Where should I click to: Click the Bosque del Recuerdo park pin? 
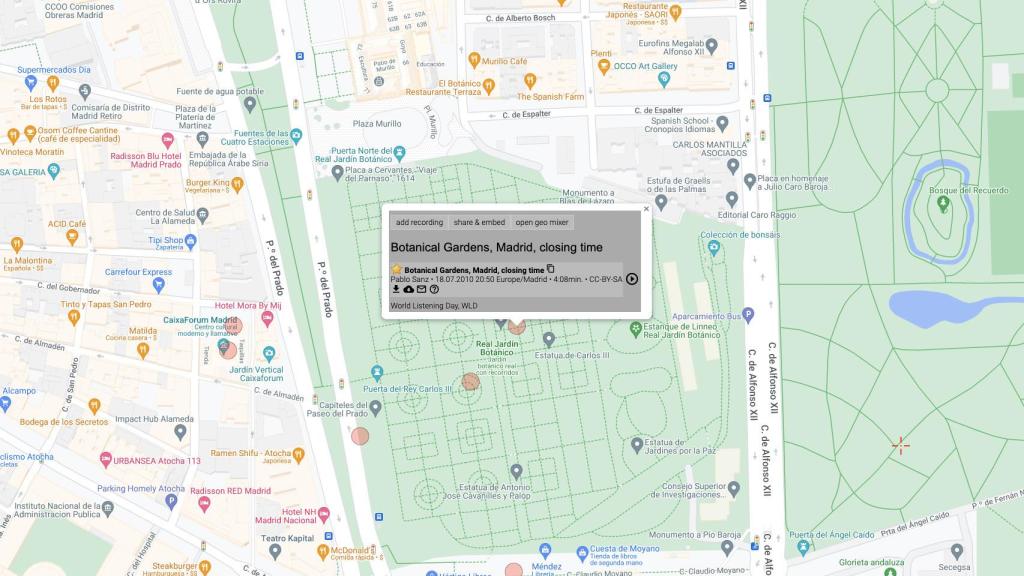[942, 204]
